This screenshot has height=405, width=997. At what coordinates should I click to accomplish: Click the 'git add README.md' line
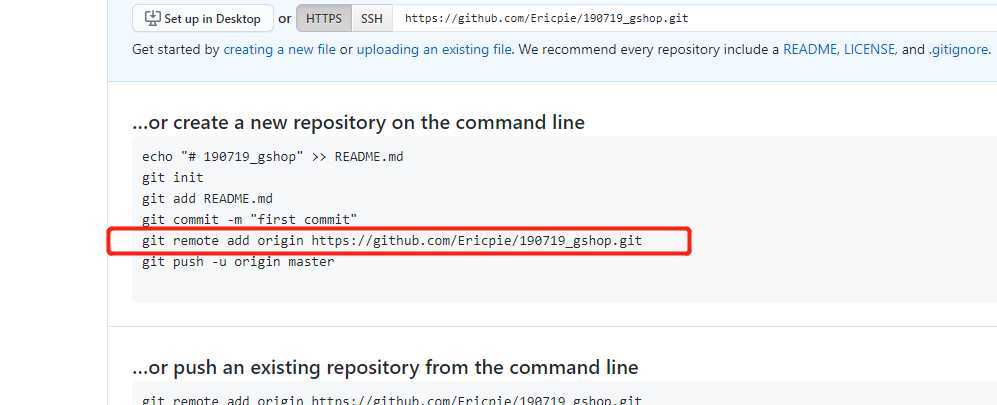207,199
